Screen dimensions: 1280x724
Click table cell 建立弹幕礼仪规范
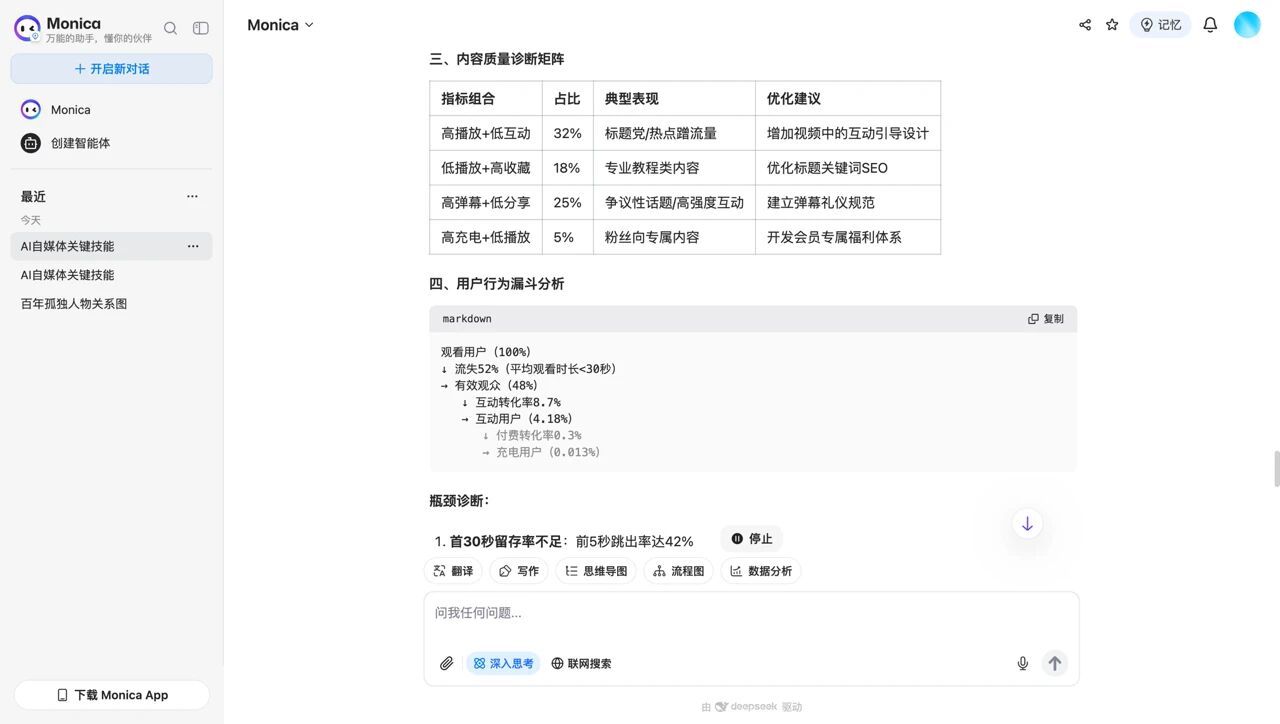(x=848, y=202)
